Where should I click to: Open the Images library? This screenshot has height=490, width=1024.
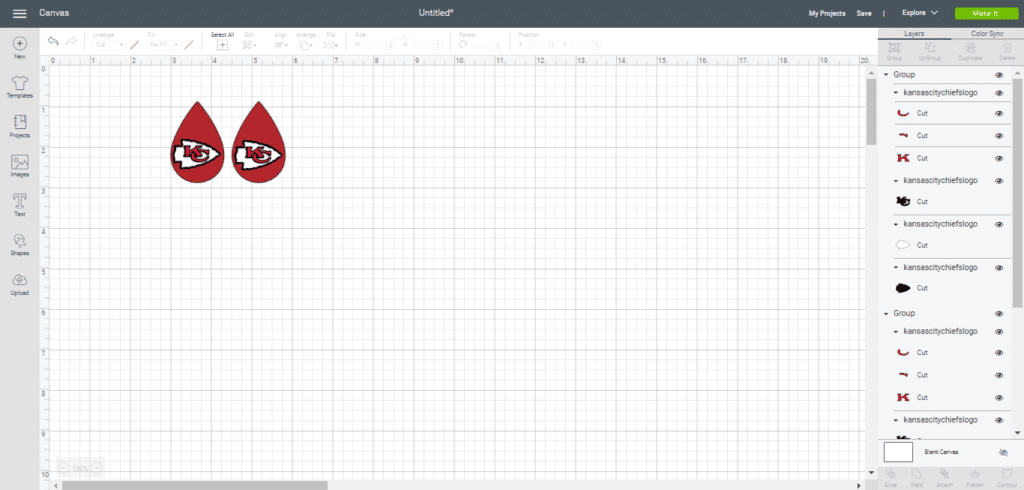19,165
